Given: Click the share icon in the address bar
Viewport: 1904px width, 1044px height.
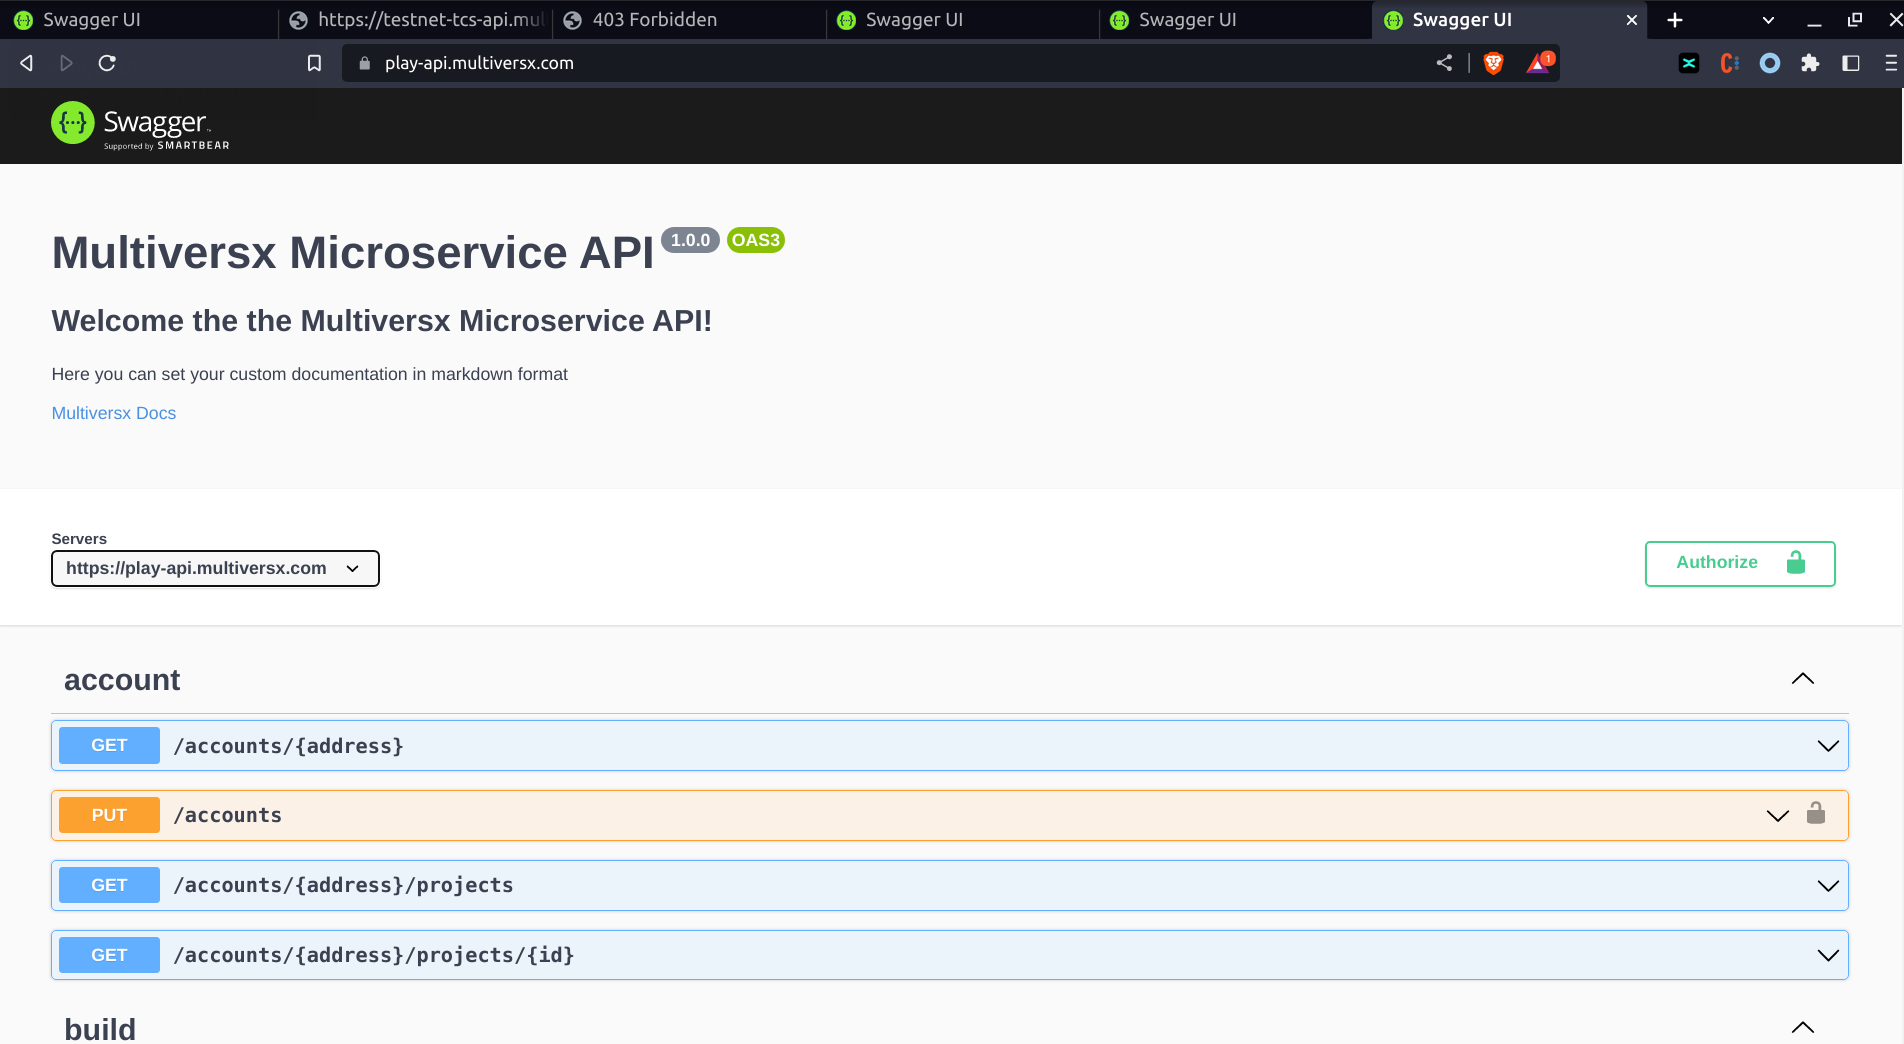Looking at the screenshot, I should [x=1444, y=63].
